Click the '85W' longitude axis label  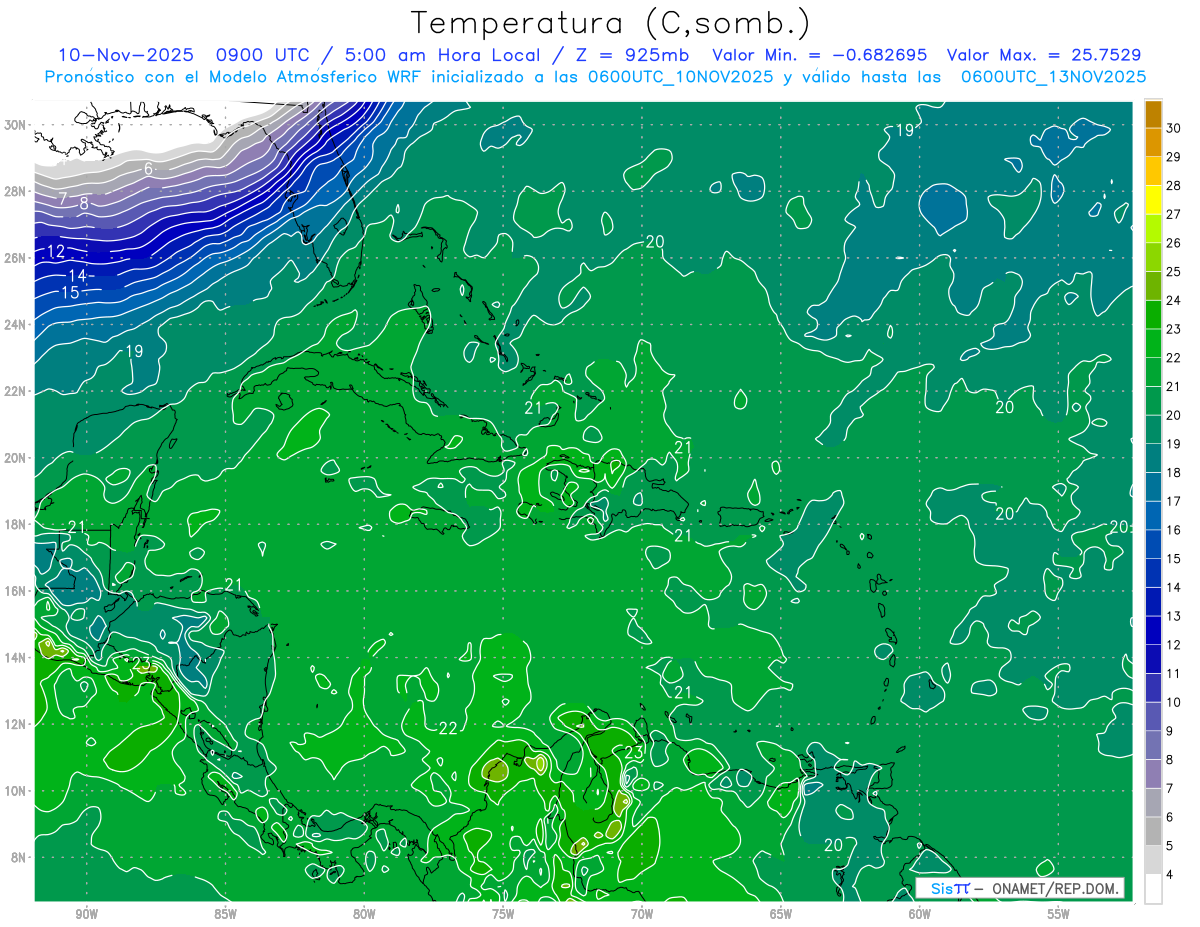[x=225, y=915]
